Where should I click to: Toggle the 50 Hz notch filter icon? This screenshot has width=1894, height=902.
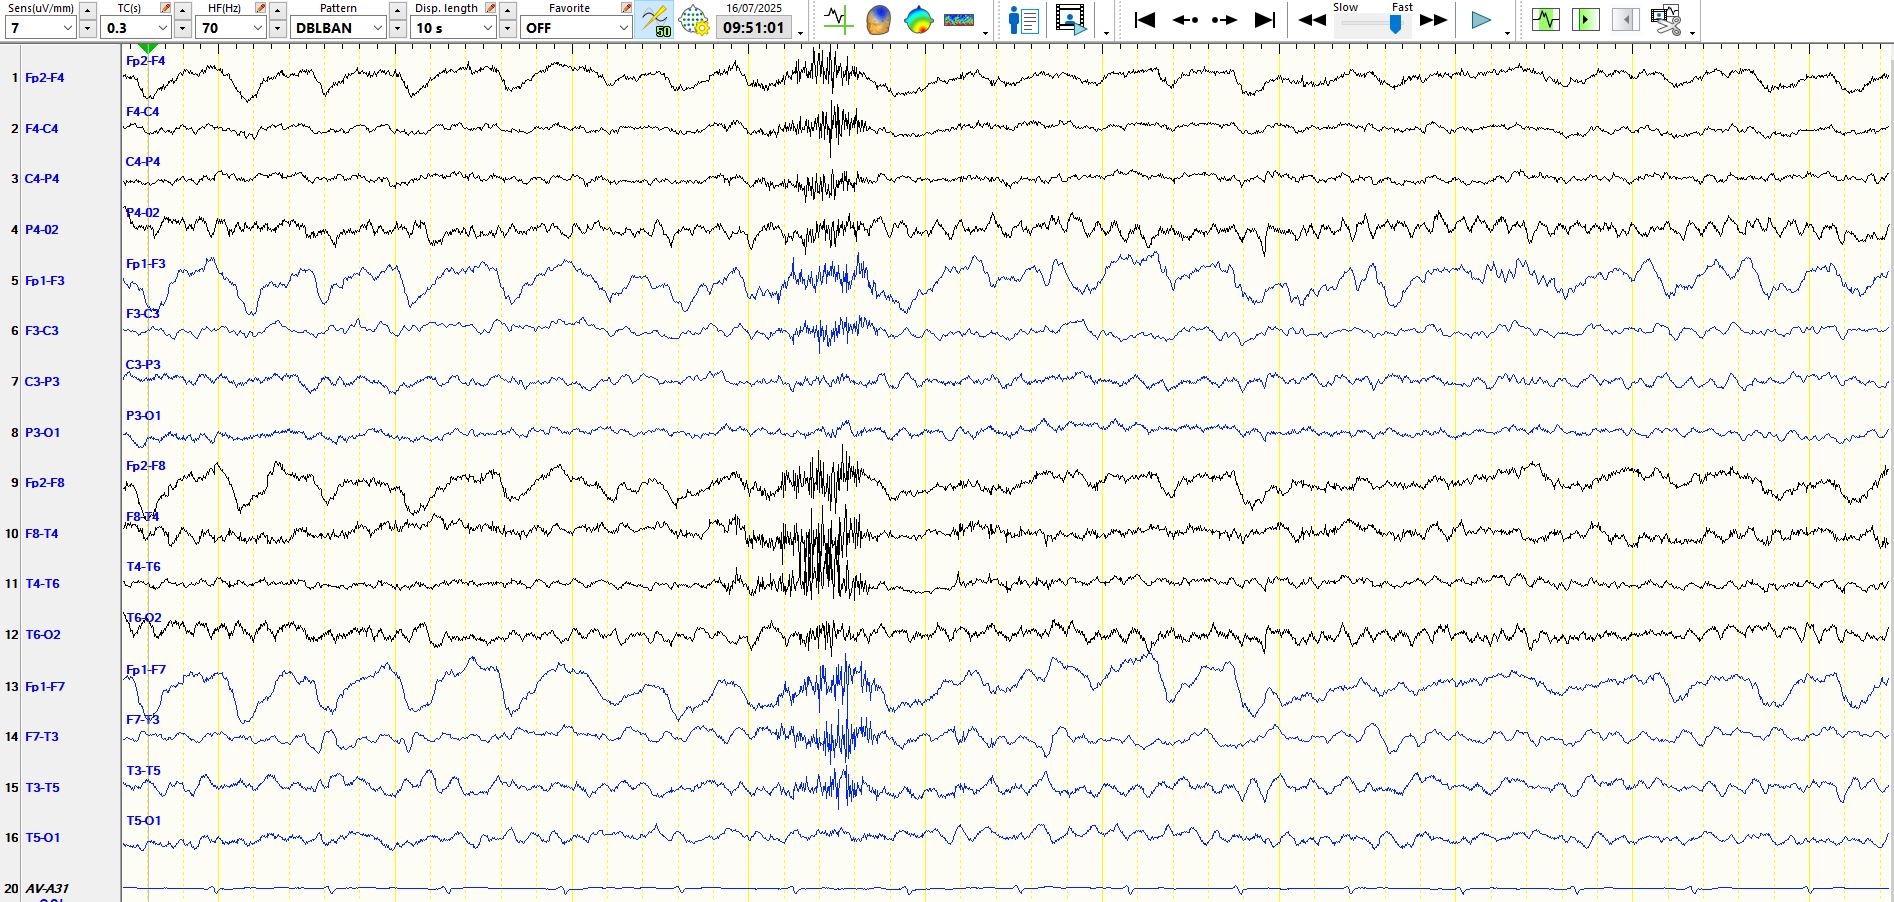tap(655, 20)
